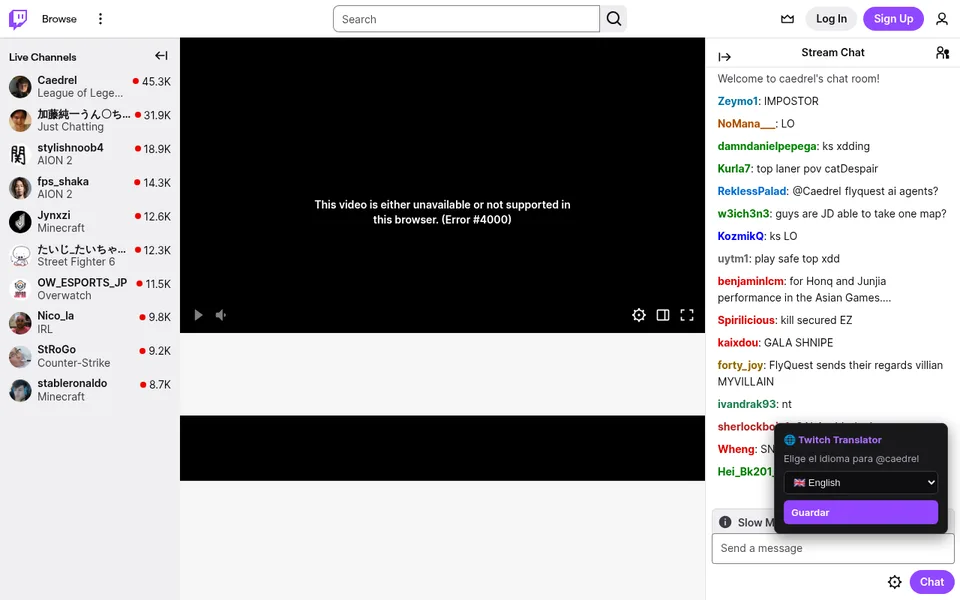Open stableronaldo channel avatar
Viewport: 960px width, 600px height.
coord(20,390)
